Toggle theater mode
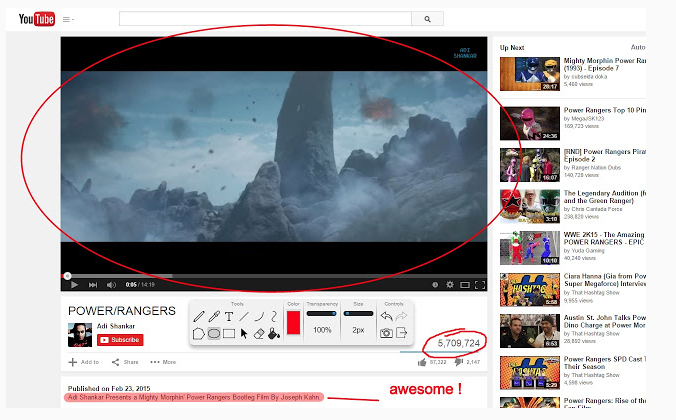This screenshot has width=676, height=420. coord(465,285)
